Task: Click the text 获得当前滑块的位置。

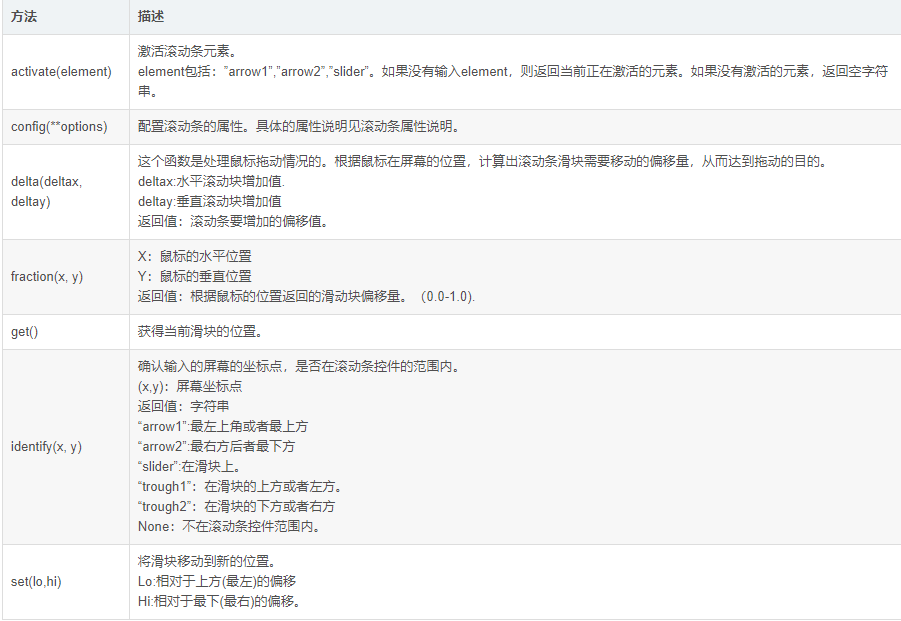Action: click(201, 332)
